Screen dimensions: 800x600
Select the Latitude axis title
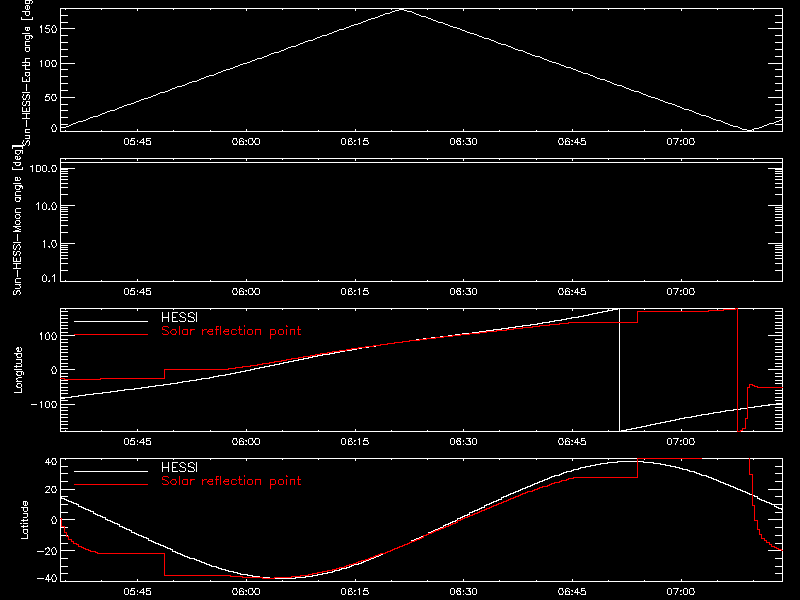click(24, 520)
